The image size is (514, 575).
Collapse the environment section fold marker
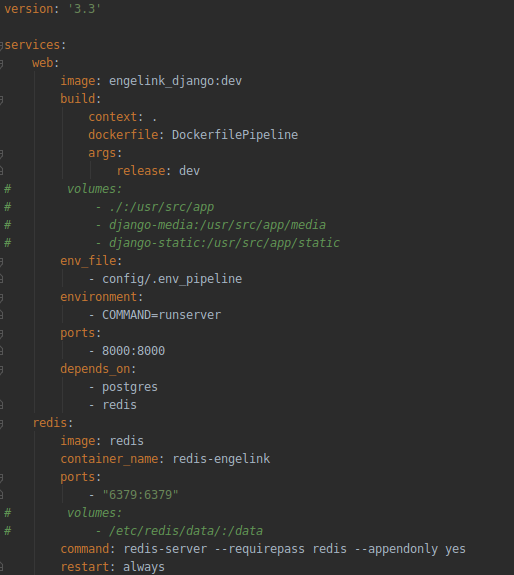[x=1, y=297]
